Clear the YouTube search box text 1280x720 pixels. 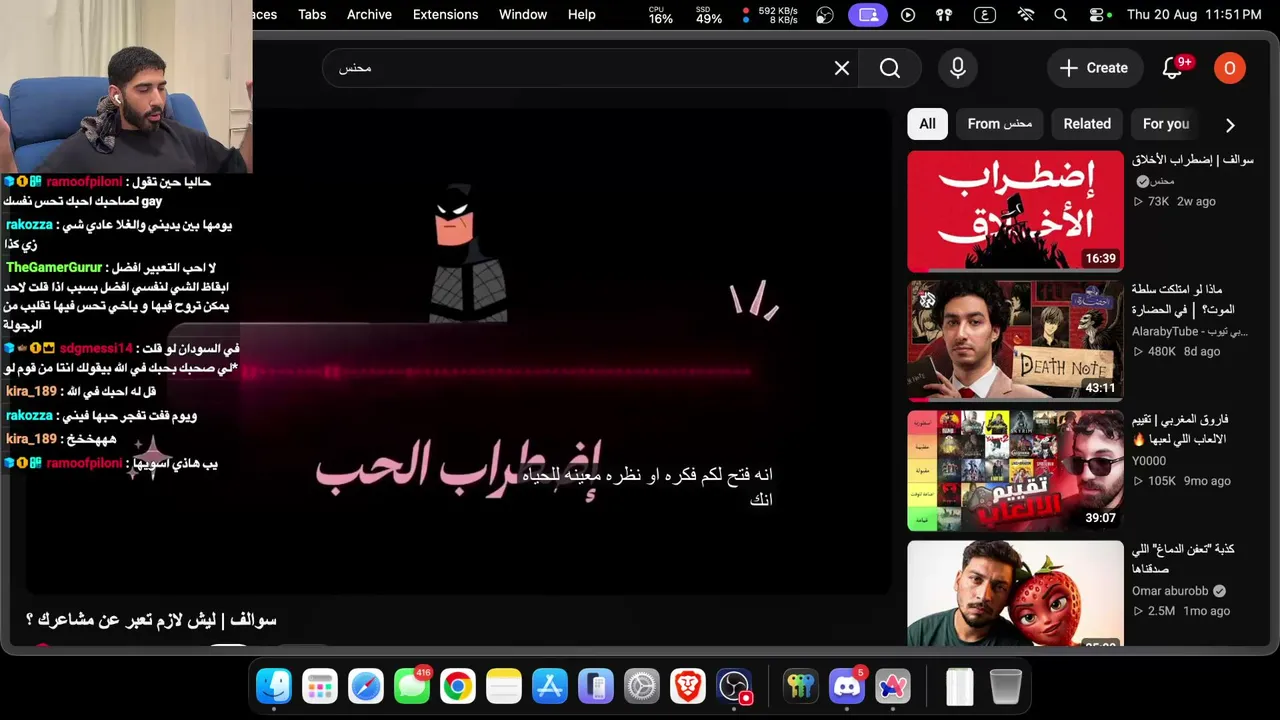point(842,68)
